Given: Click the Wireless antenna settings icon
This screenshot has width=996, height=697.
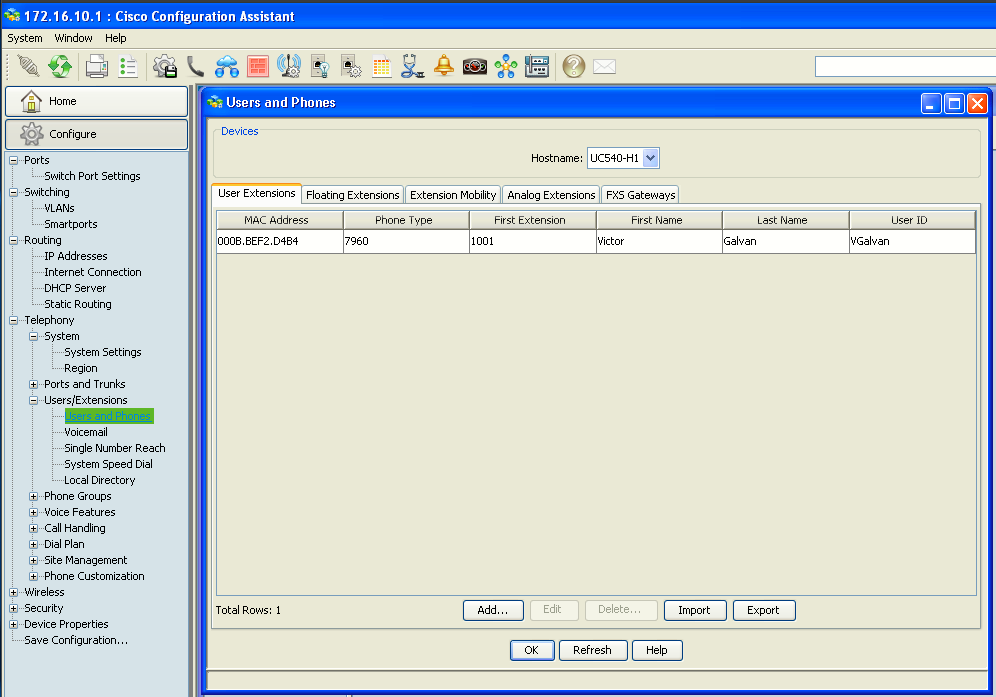Looking at the screenshot, I should tap(289, 66).
